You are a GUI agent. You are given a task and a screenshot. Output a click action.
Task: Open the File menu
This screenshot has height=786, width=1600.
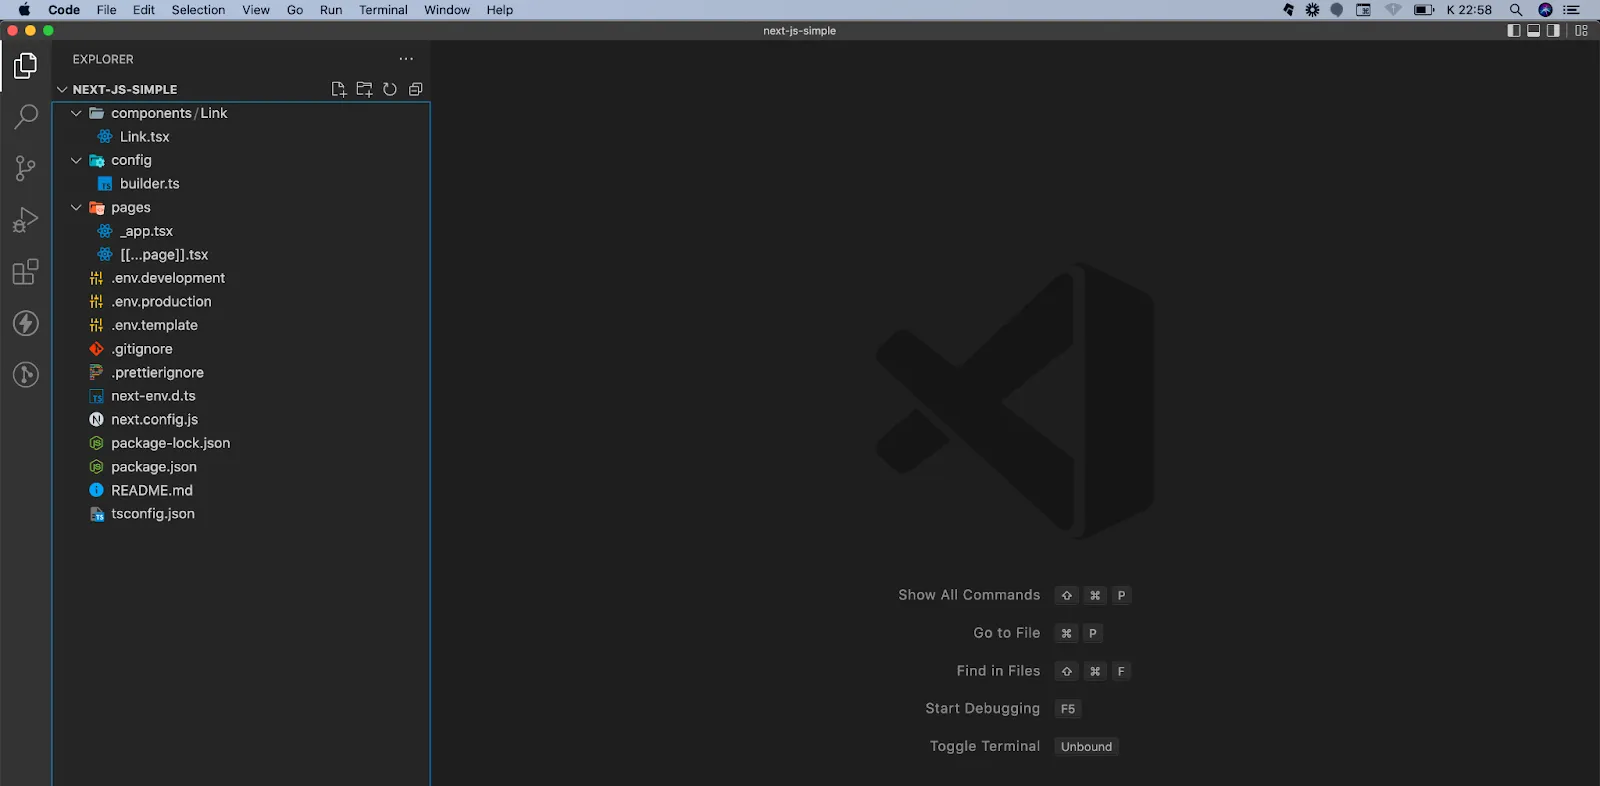[106, 10]
